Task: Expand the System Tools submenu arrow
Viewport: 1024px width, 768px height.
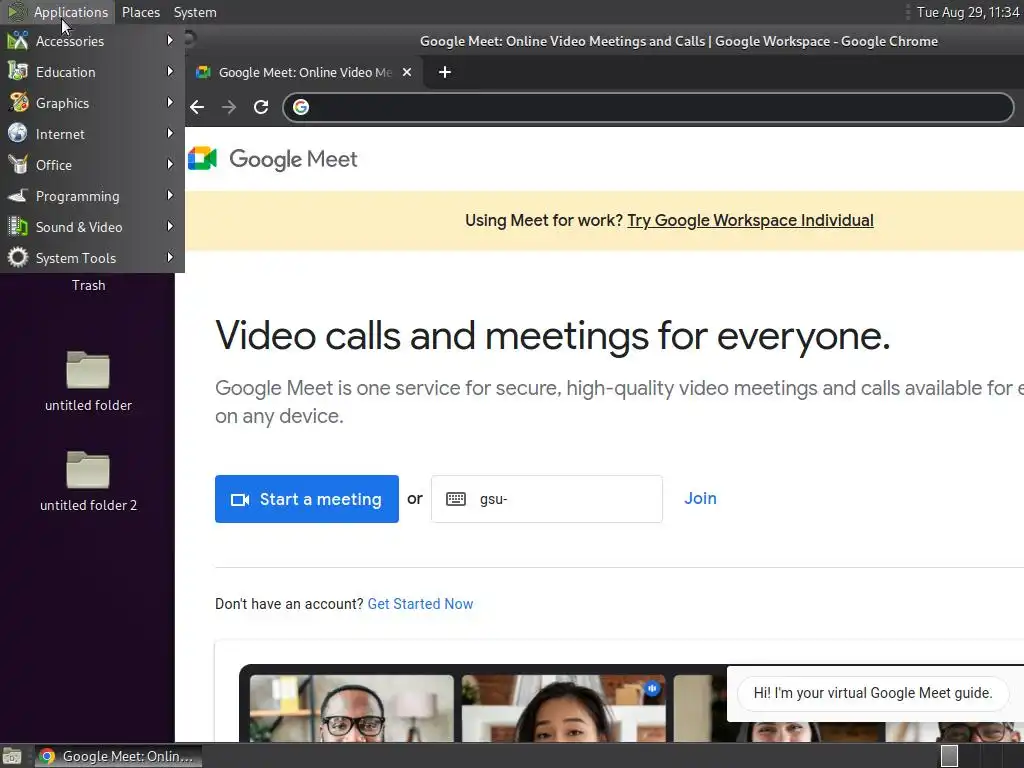Action: pyautogui.click(x=170, y=257)
